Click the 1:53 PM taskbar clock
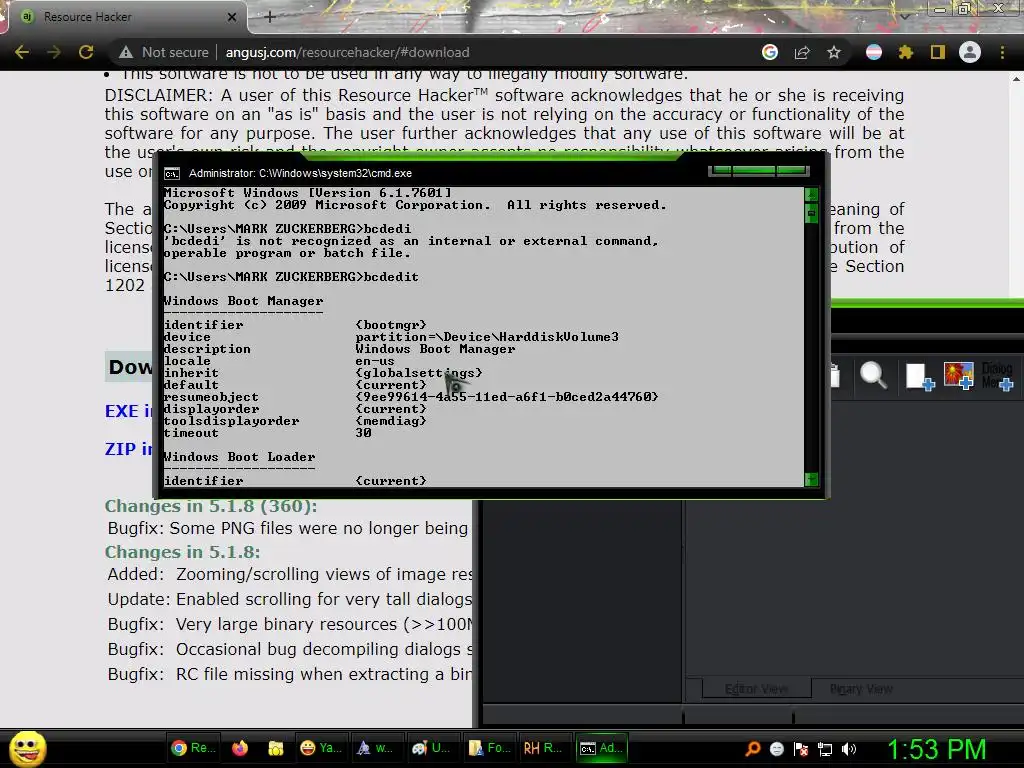Viewport: 1024px width, 768px height. tap(936, 749)
